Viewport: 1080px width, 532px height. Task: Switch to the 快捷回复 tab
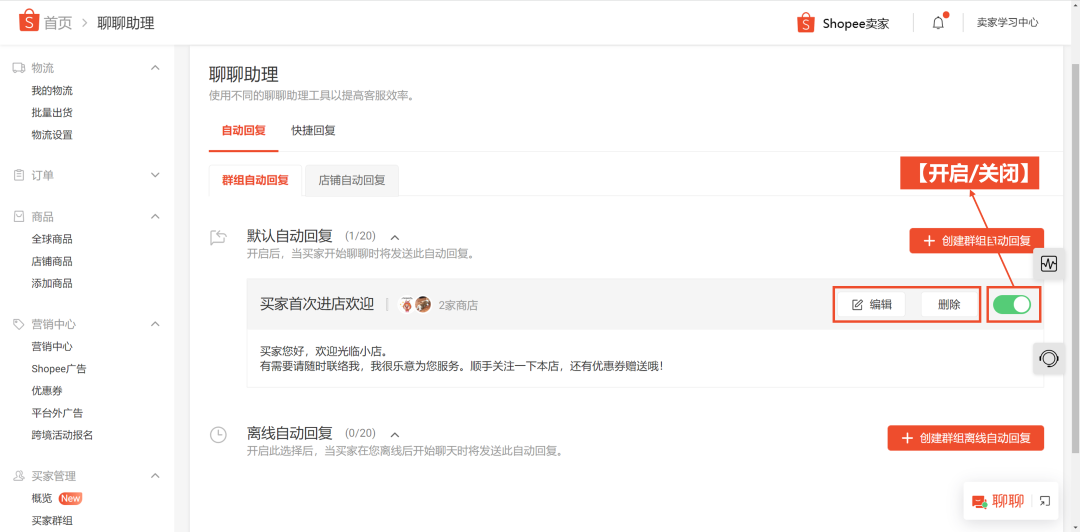point(313,130)
